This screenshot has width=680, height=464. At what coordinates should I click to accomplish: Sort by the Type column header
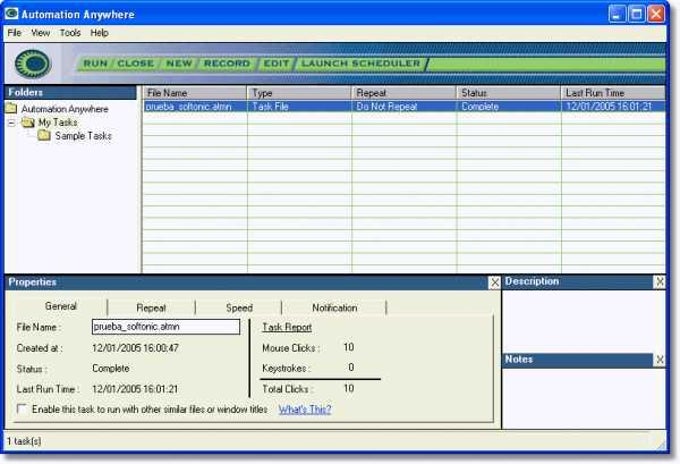pyautogui.click(x=299, y=93)
